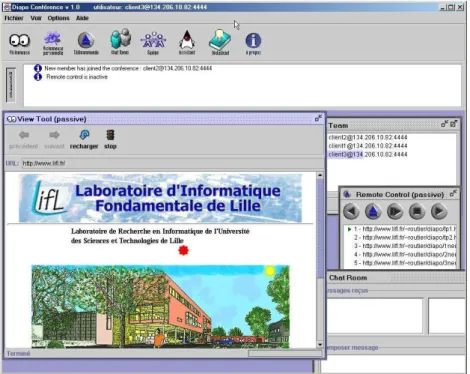This screenshot has height=374, width=470.
Task: Click the web page scrollbar up arrow
Action: pyautogui.click(x=320, y=175)
